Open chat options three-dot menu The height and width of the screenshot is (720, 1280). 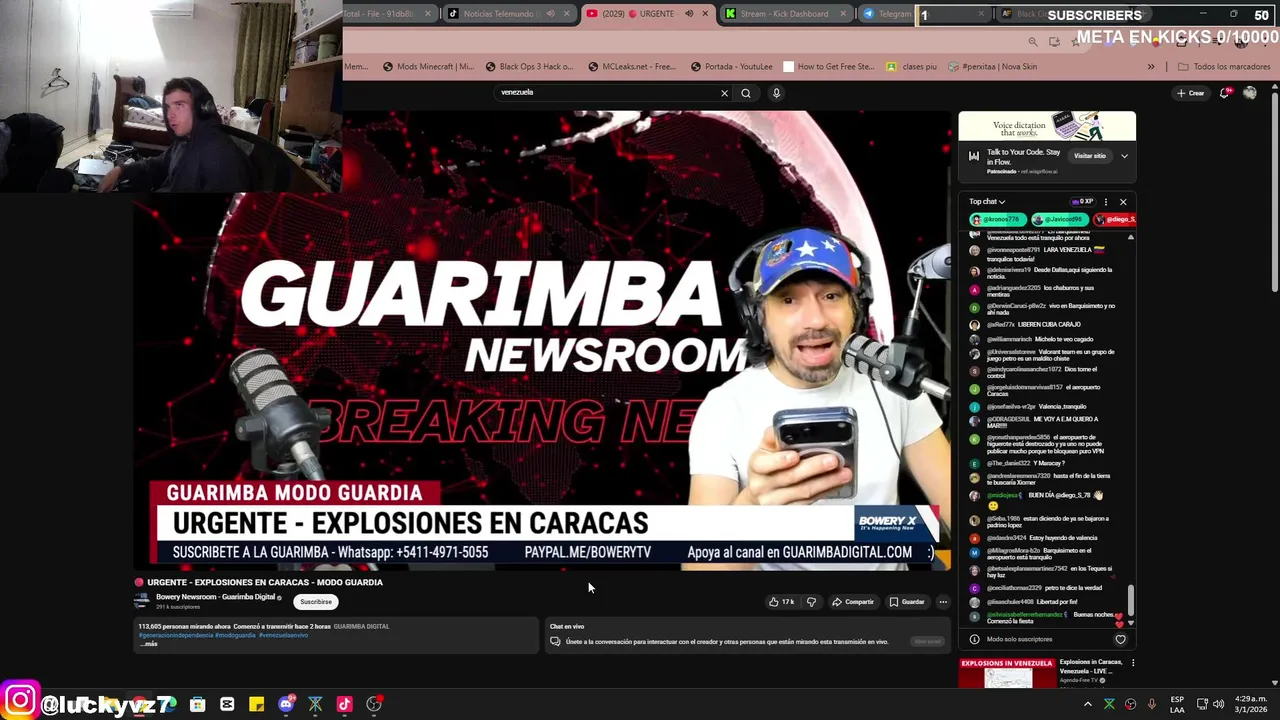(1105, 202)
